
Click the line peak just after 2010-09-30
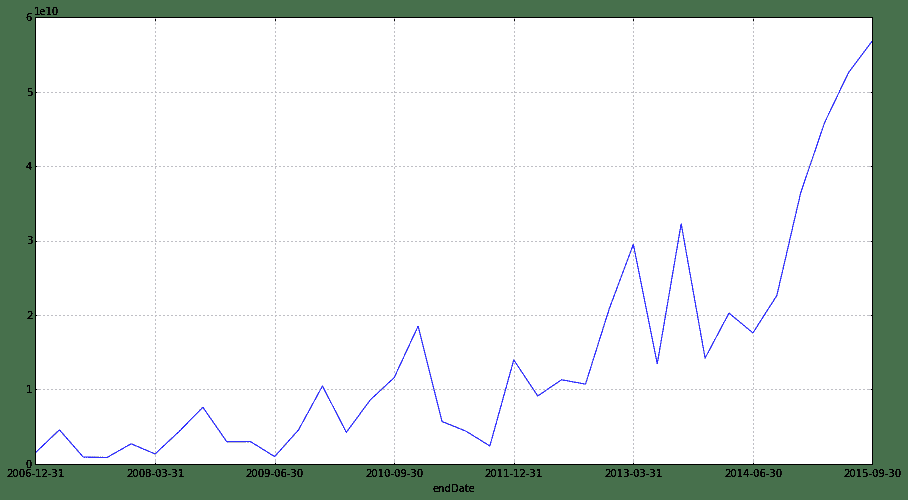pyautogui.click(x=418, y=326)
